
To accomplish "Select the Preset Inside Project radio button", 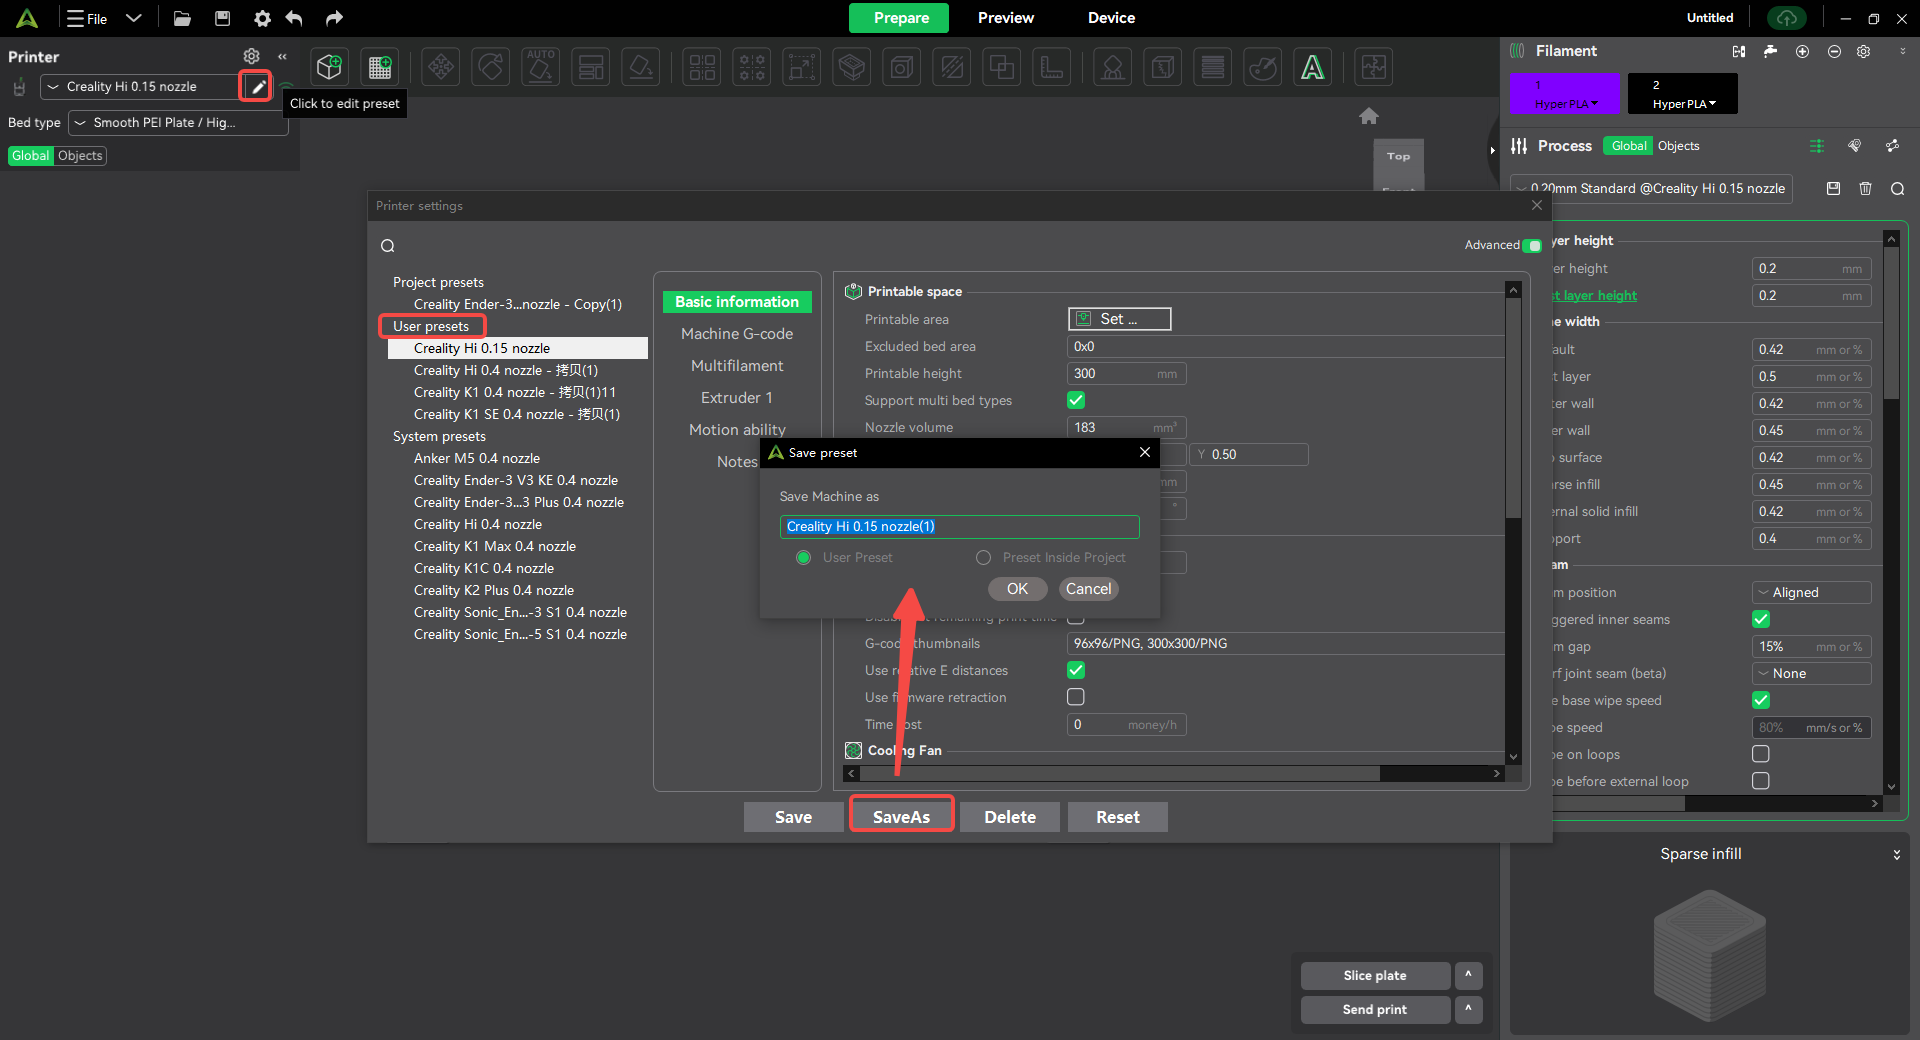I will click(x=983, y=558).
